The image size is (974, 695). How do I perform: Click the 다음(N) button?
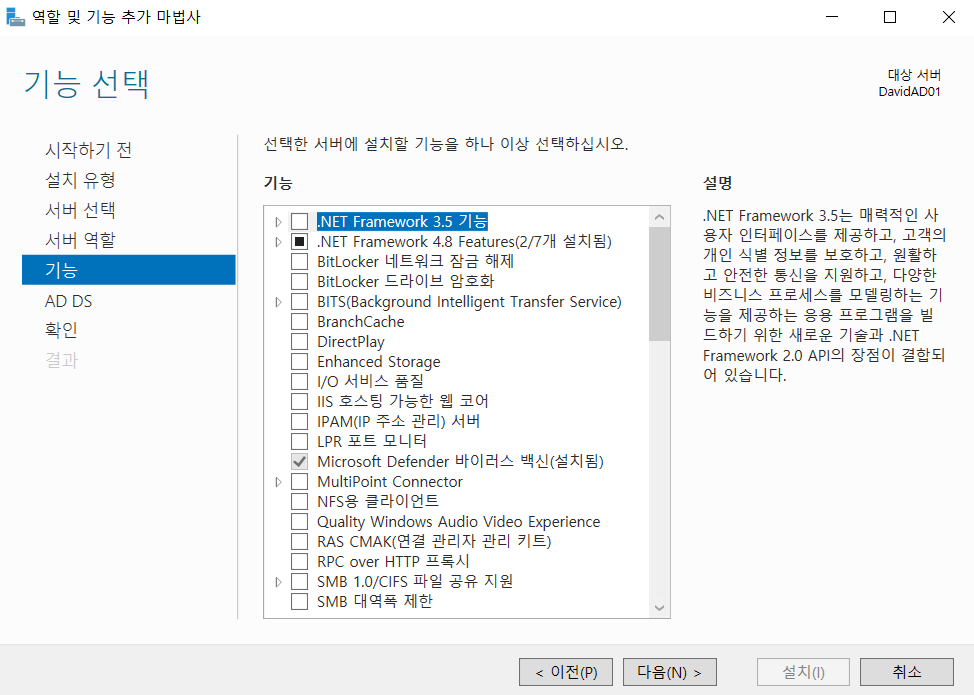pyautogui.click(x=670, y=672)
